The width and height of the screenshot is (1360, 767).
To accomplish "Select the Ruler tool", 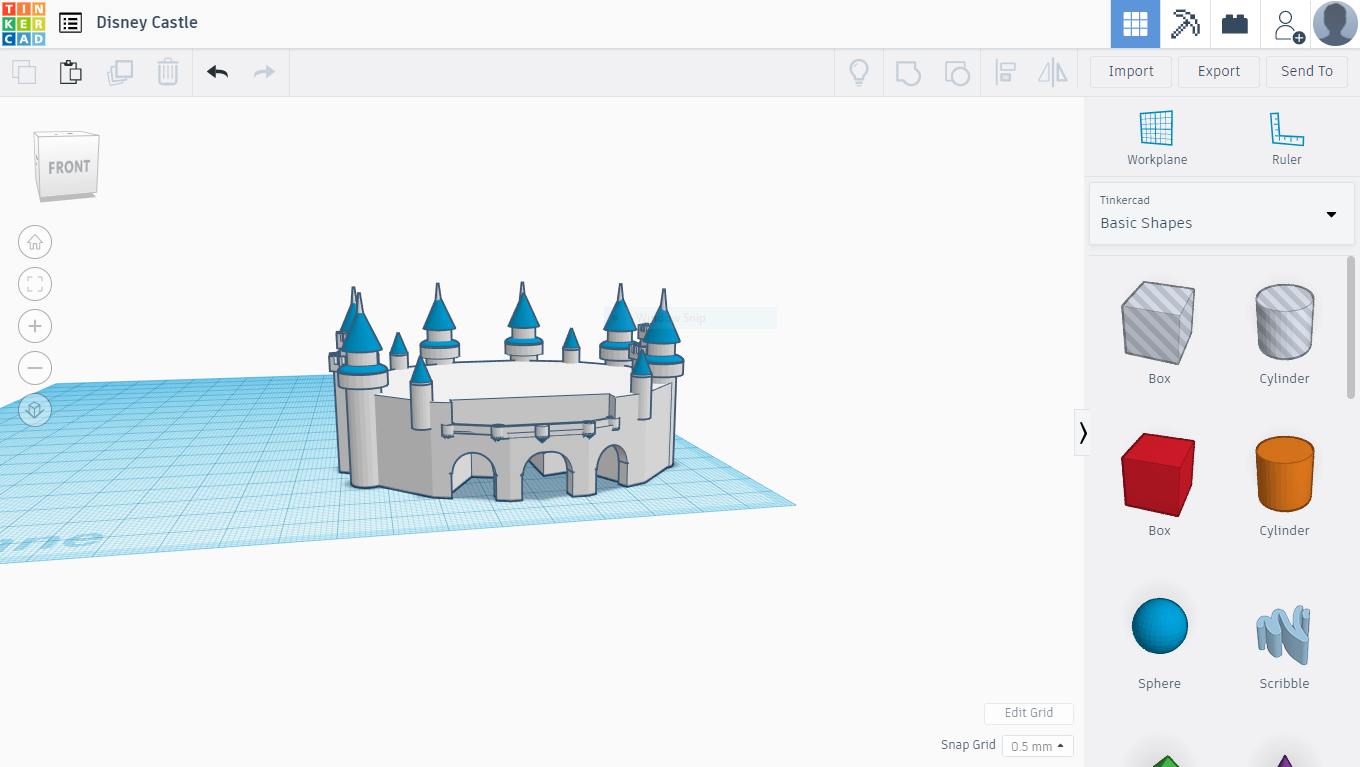I will 1286,138.
